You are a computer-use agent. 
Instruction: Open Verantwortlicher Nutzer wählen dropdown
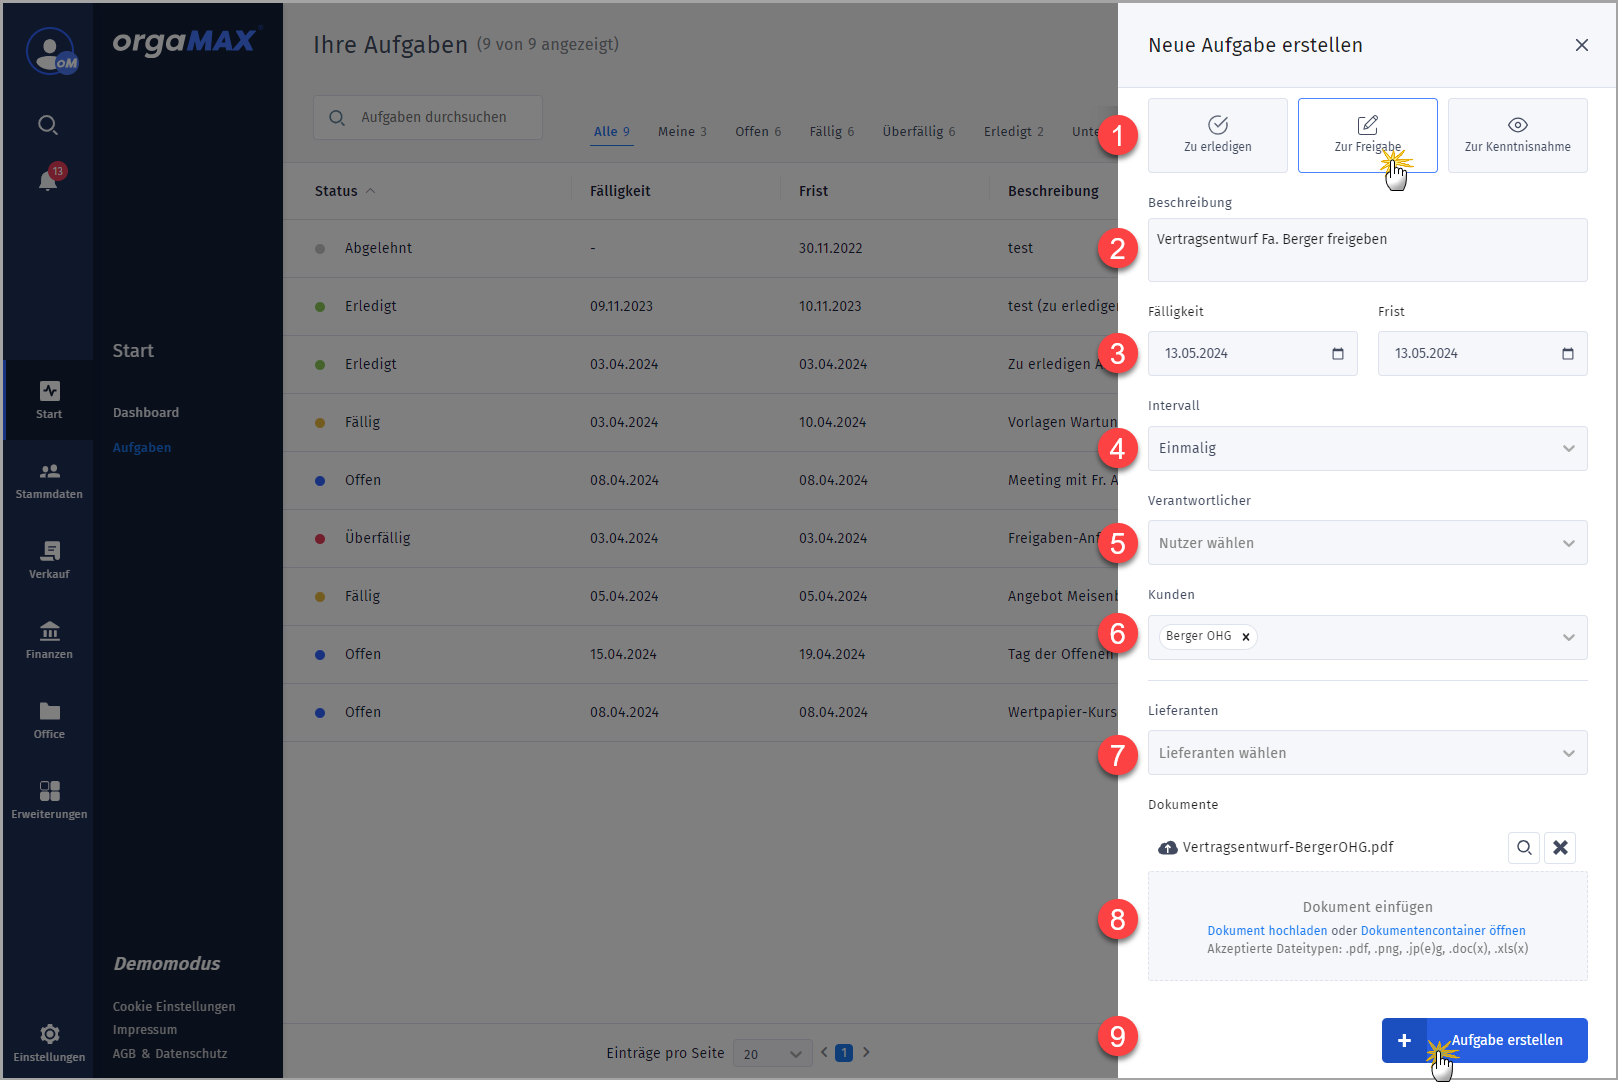[x=1368, y=543]
